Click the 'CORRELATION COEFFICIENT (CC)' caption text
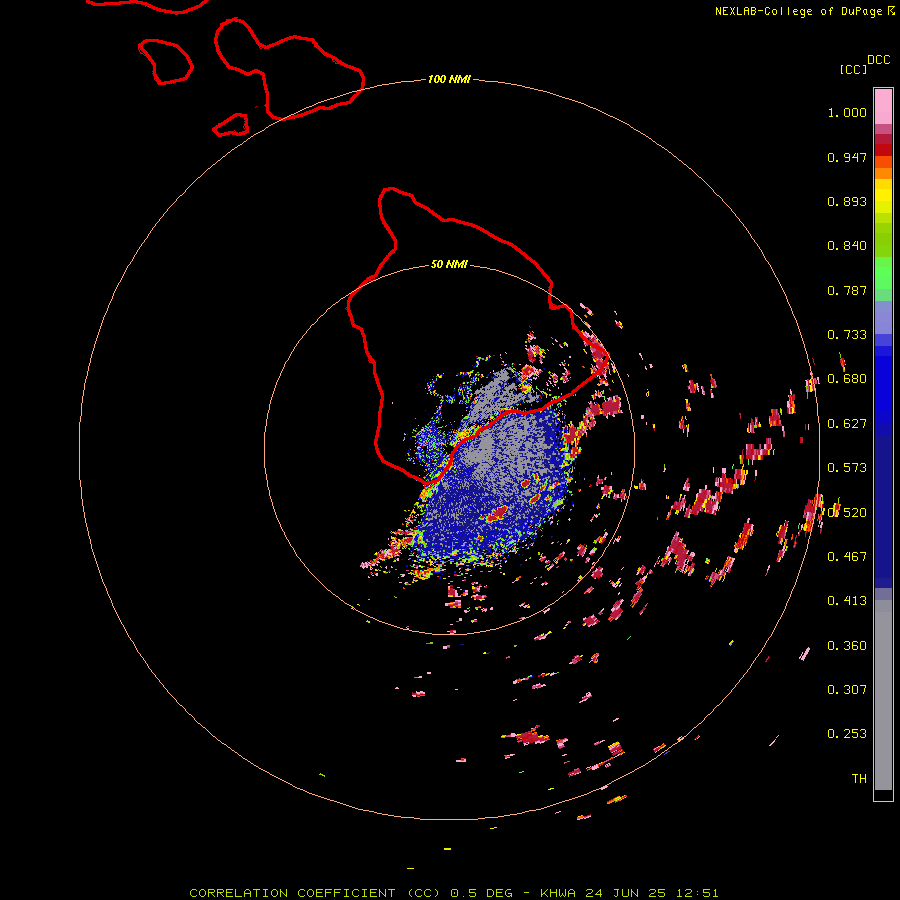This screenshot has width=900, height=900. (316, 893)
